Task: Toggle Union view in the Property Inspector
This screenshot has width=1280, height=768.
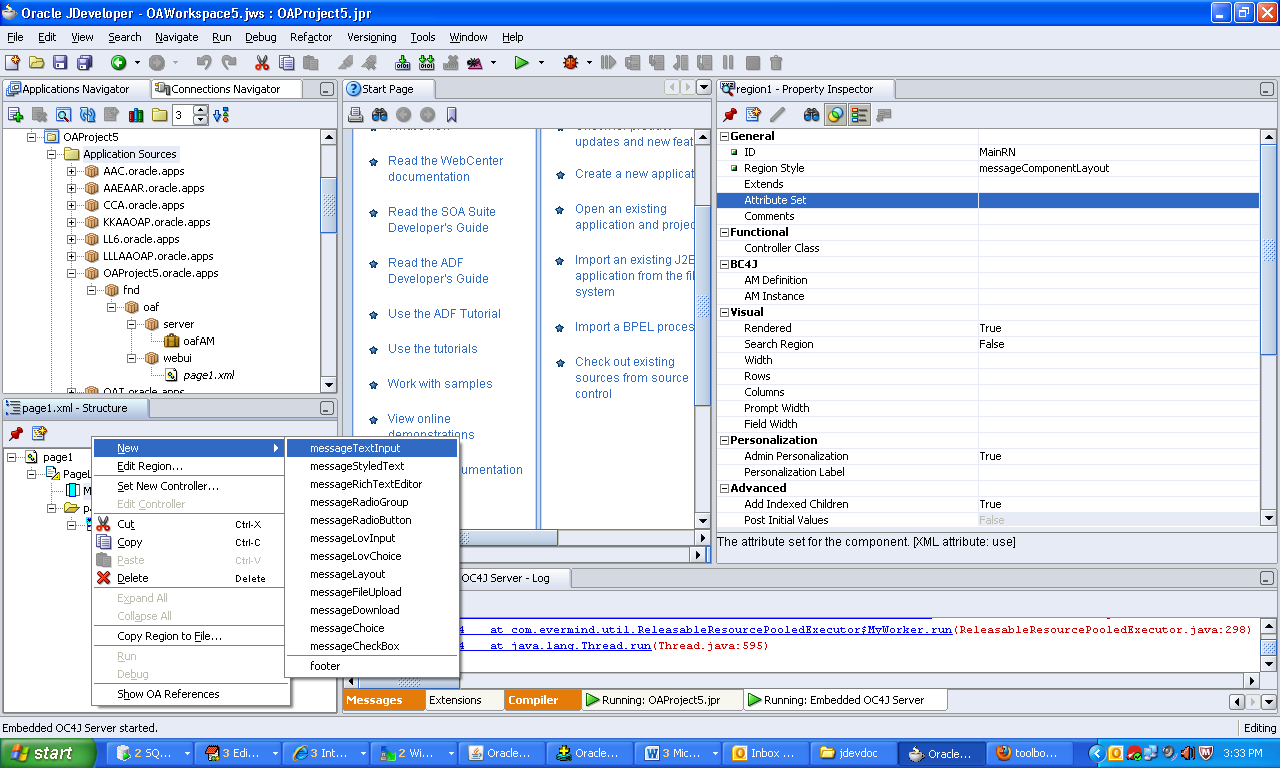Action: (x=834, y=114)
